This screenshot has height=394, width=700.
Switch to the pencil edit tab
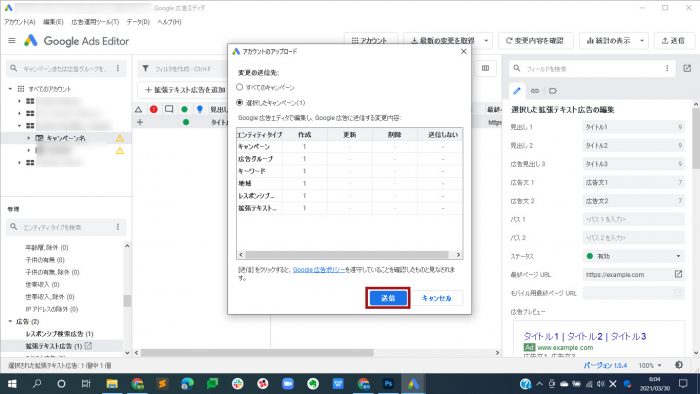click(517, 91)
